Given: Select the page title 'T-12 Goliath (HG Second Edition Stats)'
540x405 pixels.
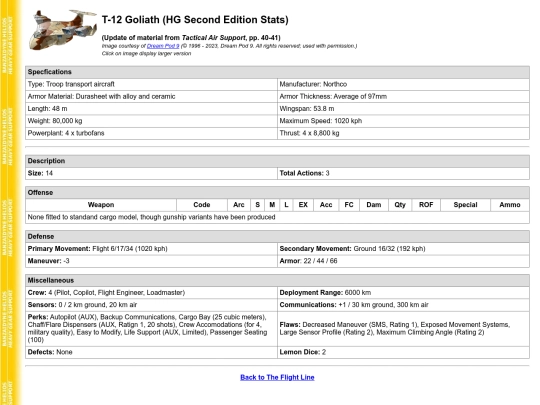Looking at the screenshot, I should [x=195, y=20].
